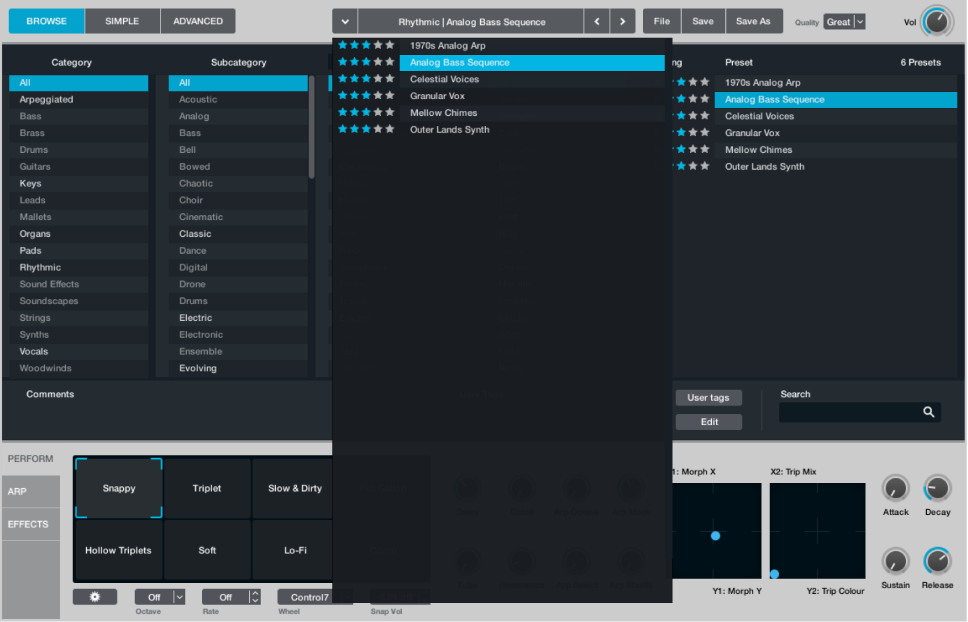Click the Save As button

point(753,20)
